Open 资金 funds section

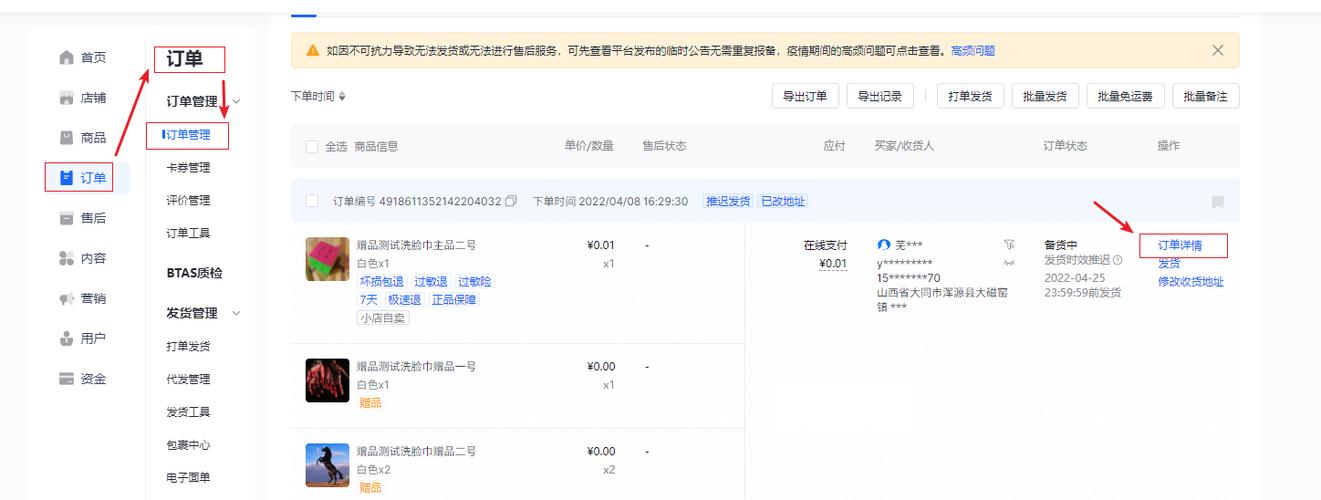coord(82,379)
